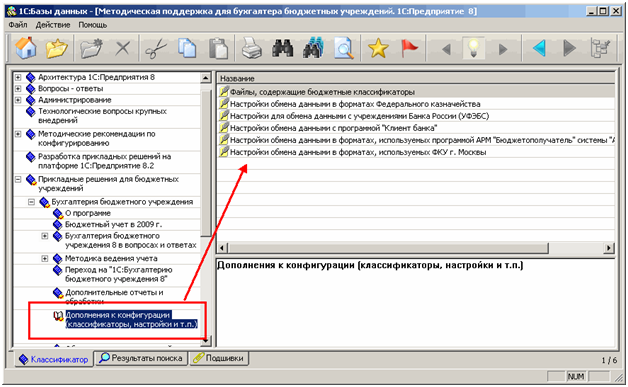Viewport: 628px width, 387px height.
Task: Expand Бухгалтерия бюджетного учреждения 8 в вопросах
Action: [x=45, y=236]
